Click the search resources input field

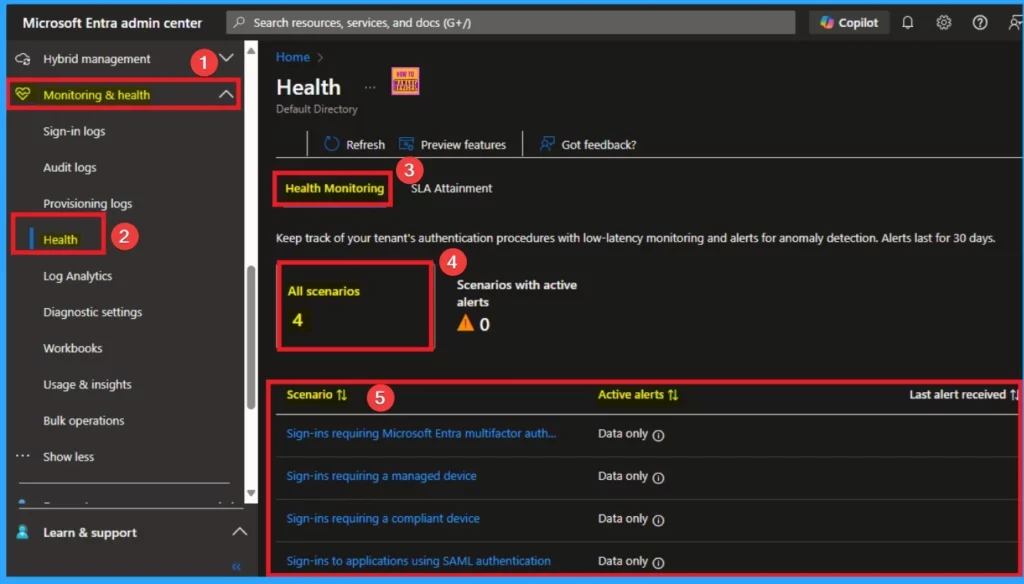tap(511, 23)
